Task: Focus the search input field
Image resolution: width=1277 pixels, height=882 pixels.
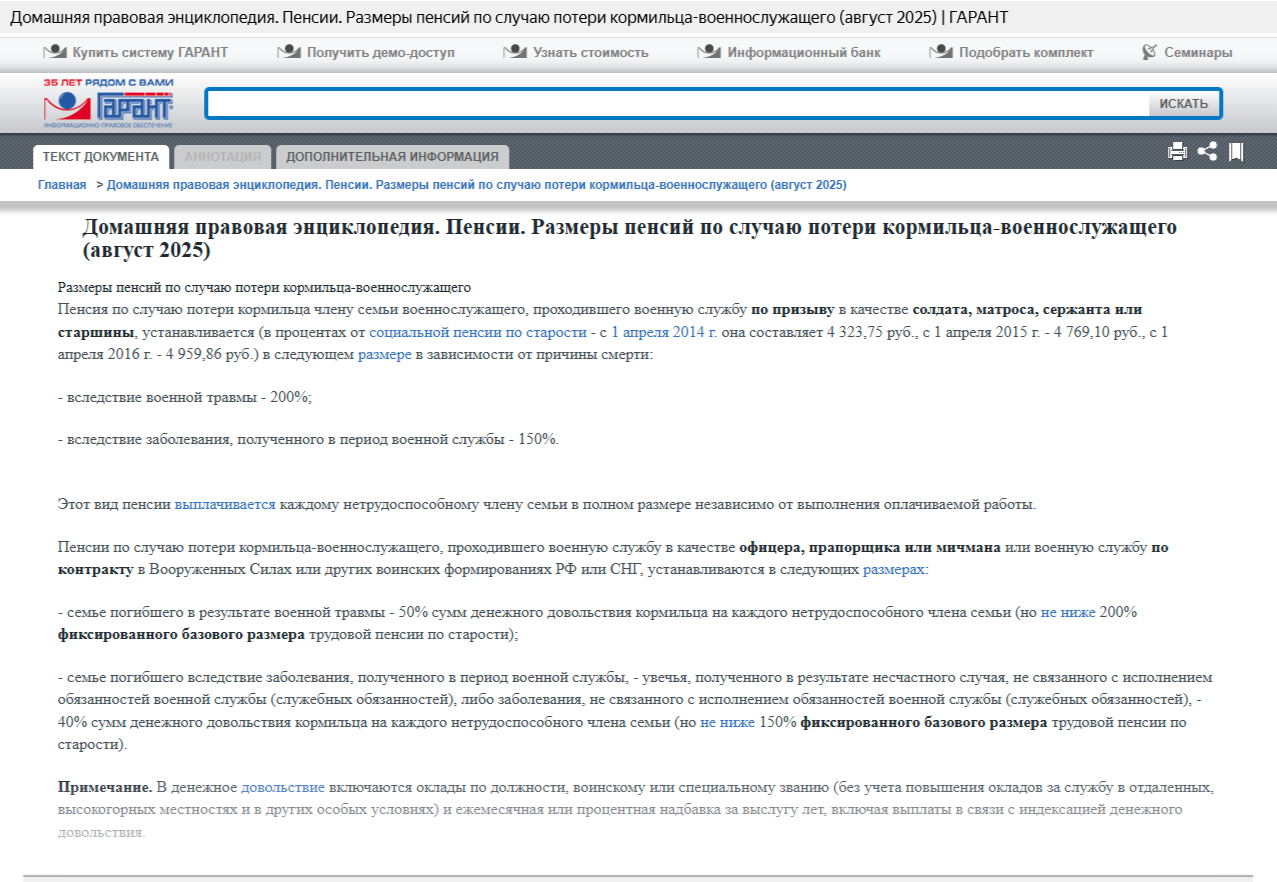Action: [x=678, y=103]
